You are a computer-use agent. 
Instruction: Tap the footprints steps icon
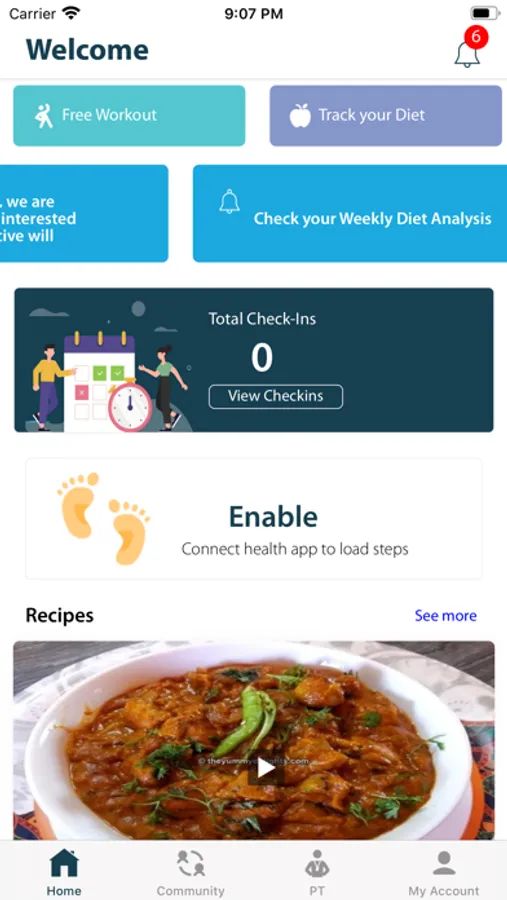coord(103,518)
